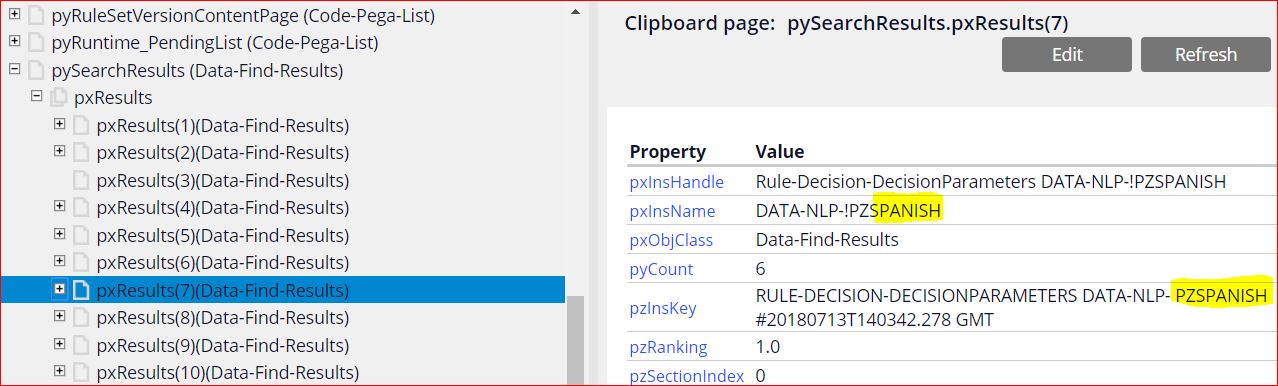Click the pzRanking value 1.0

[767, 347]
